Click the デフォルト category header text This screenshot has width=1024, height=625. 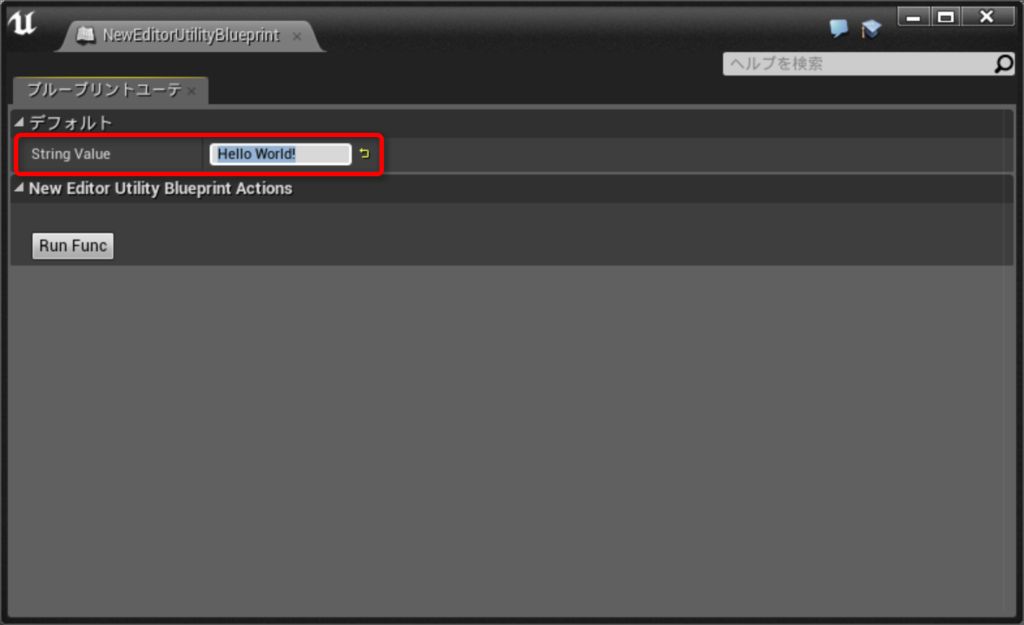[x=71, y=122]
